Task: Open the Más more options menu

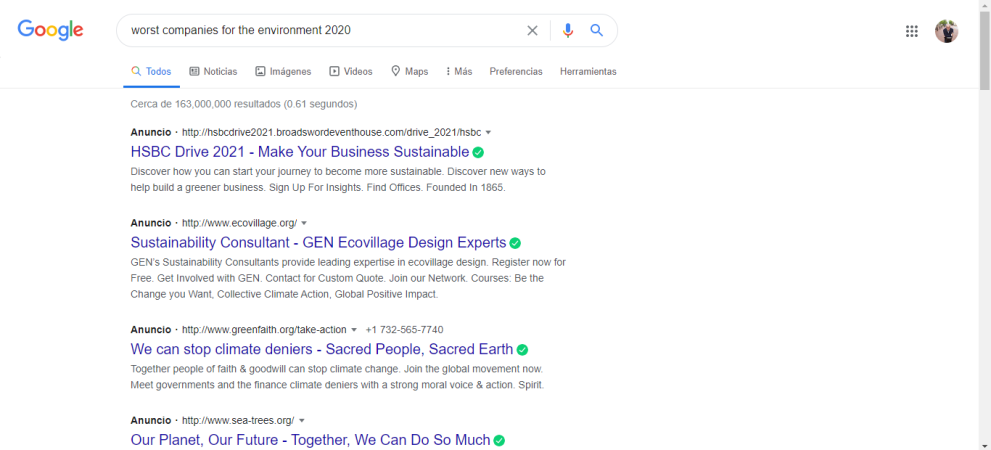Action: [459, 71]
